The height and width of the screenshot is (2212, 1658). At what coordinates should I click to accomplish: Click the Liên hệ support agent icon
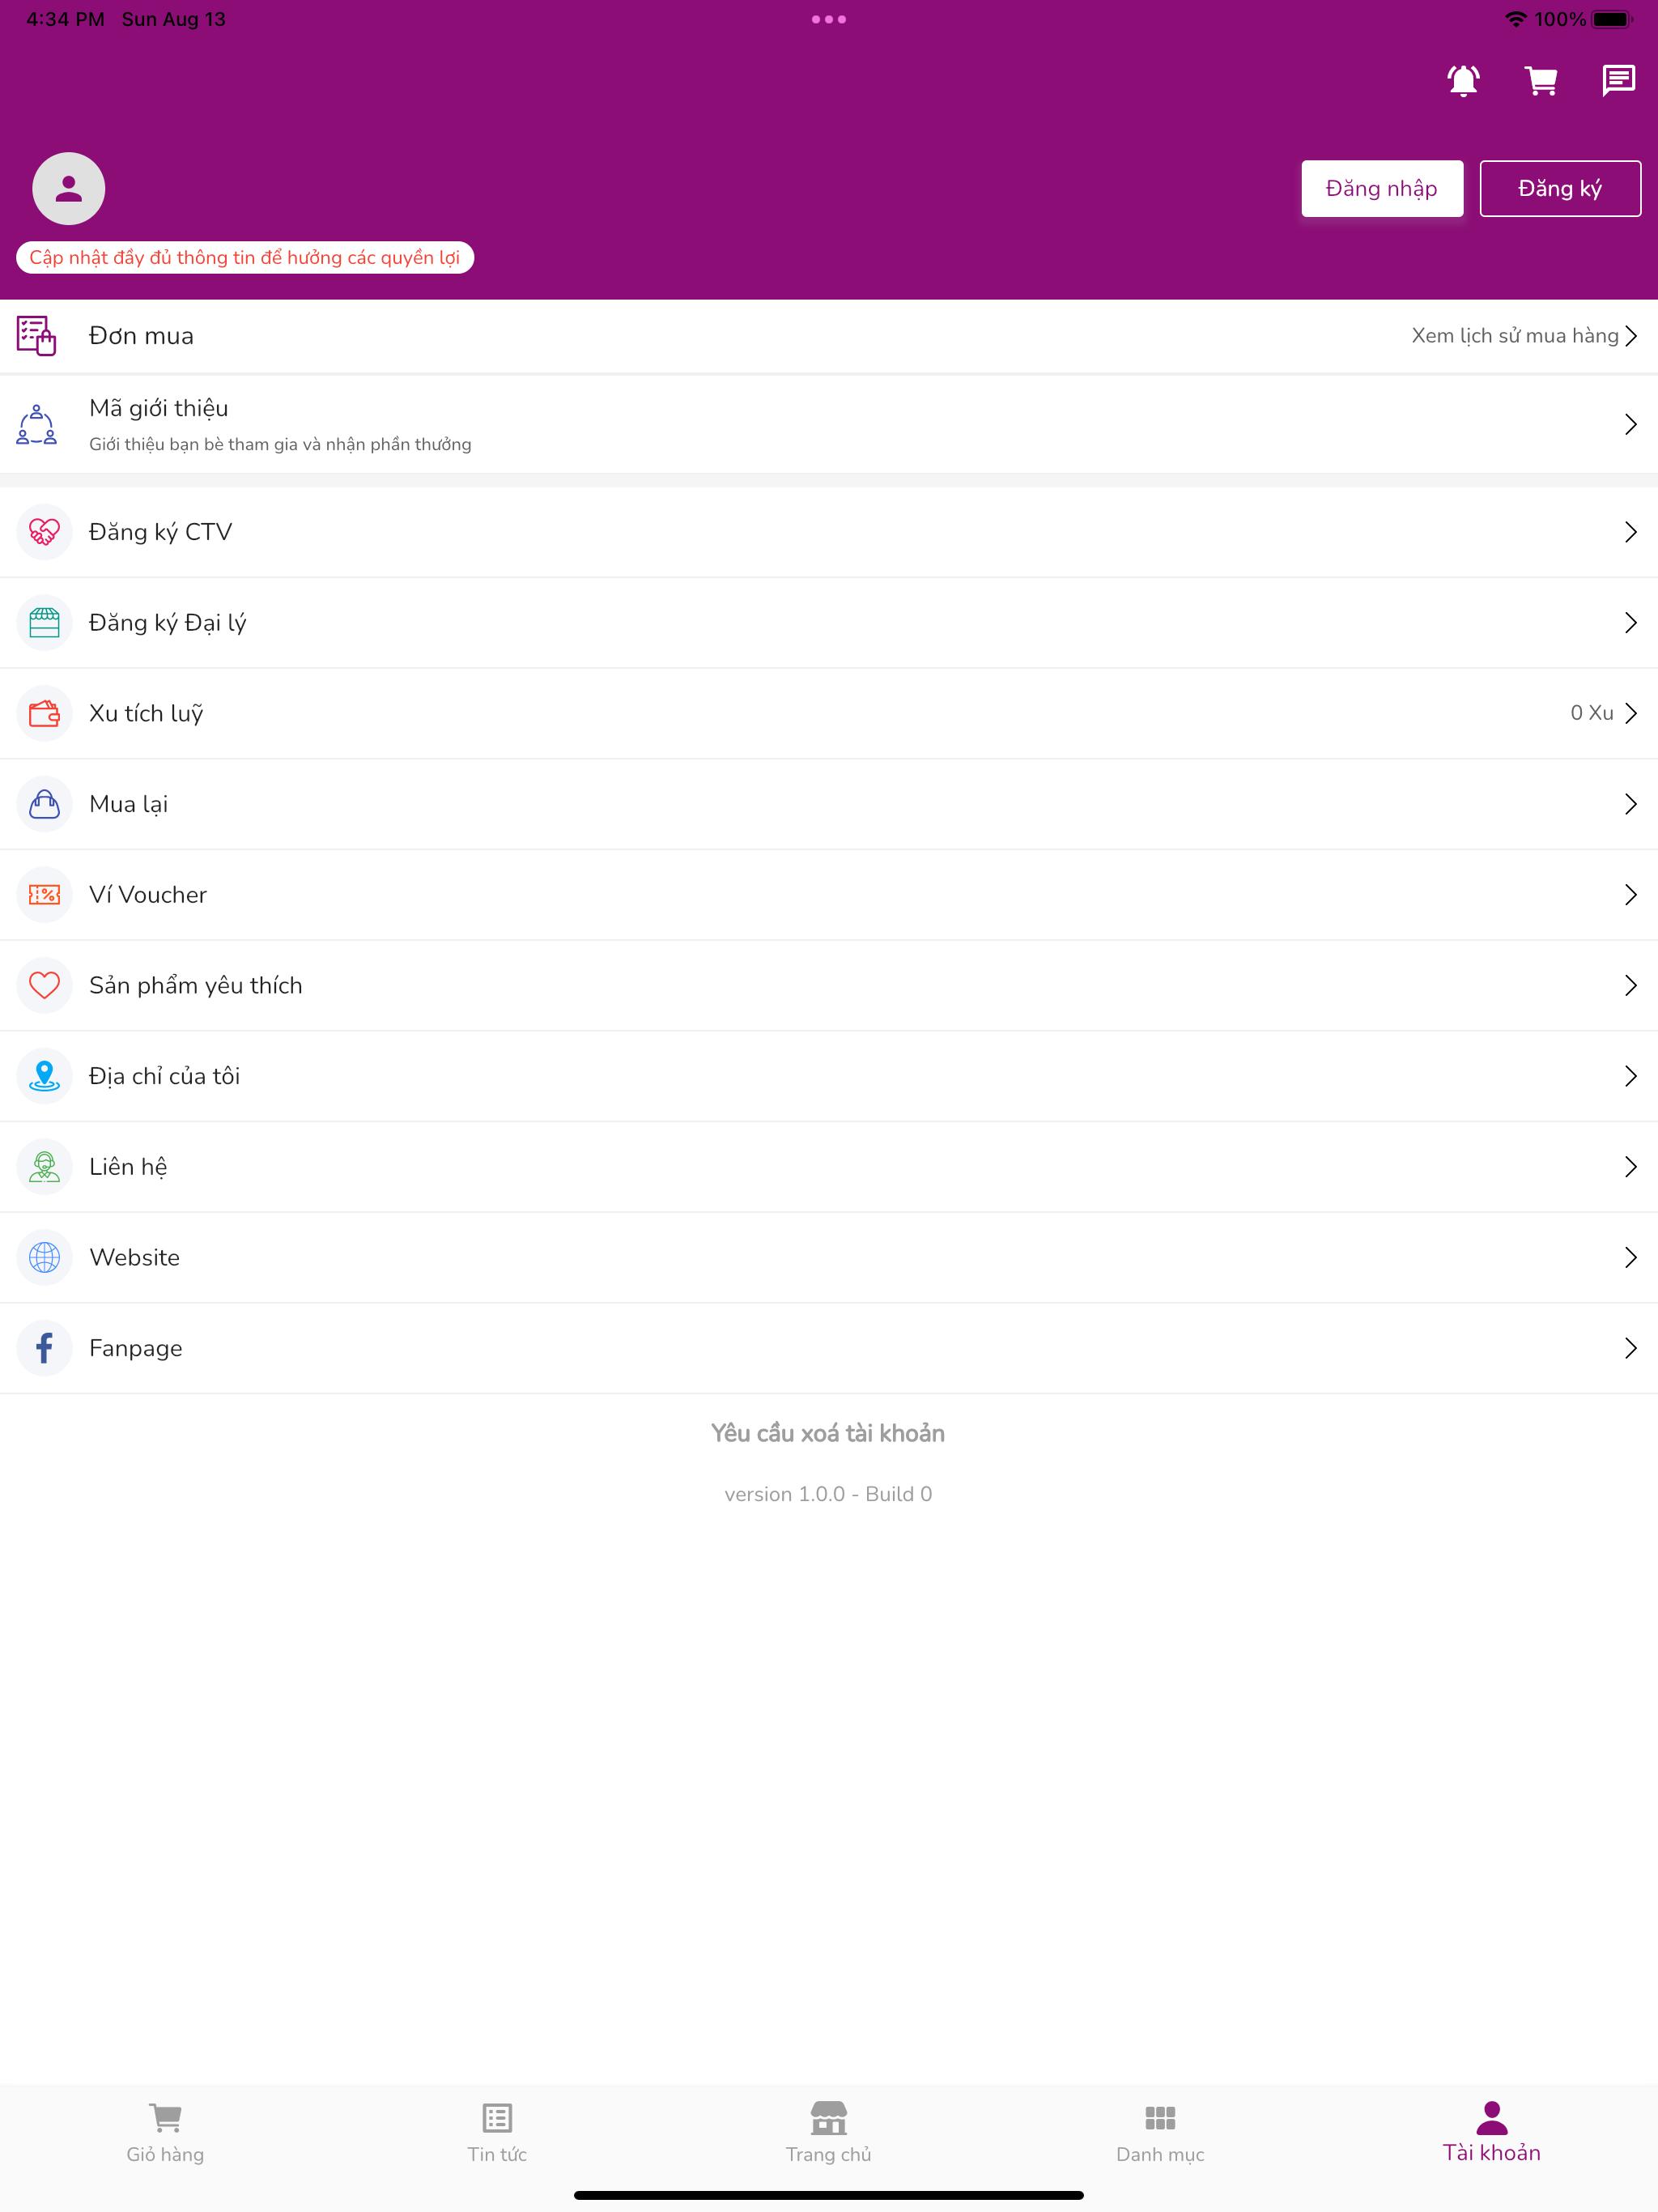click(45, 1167)
